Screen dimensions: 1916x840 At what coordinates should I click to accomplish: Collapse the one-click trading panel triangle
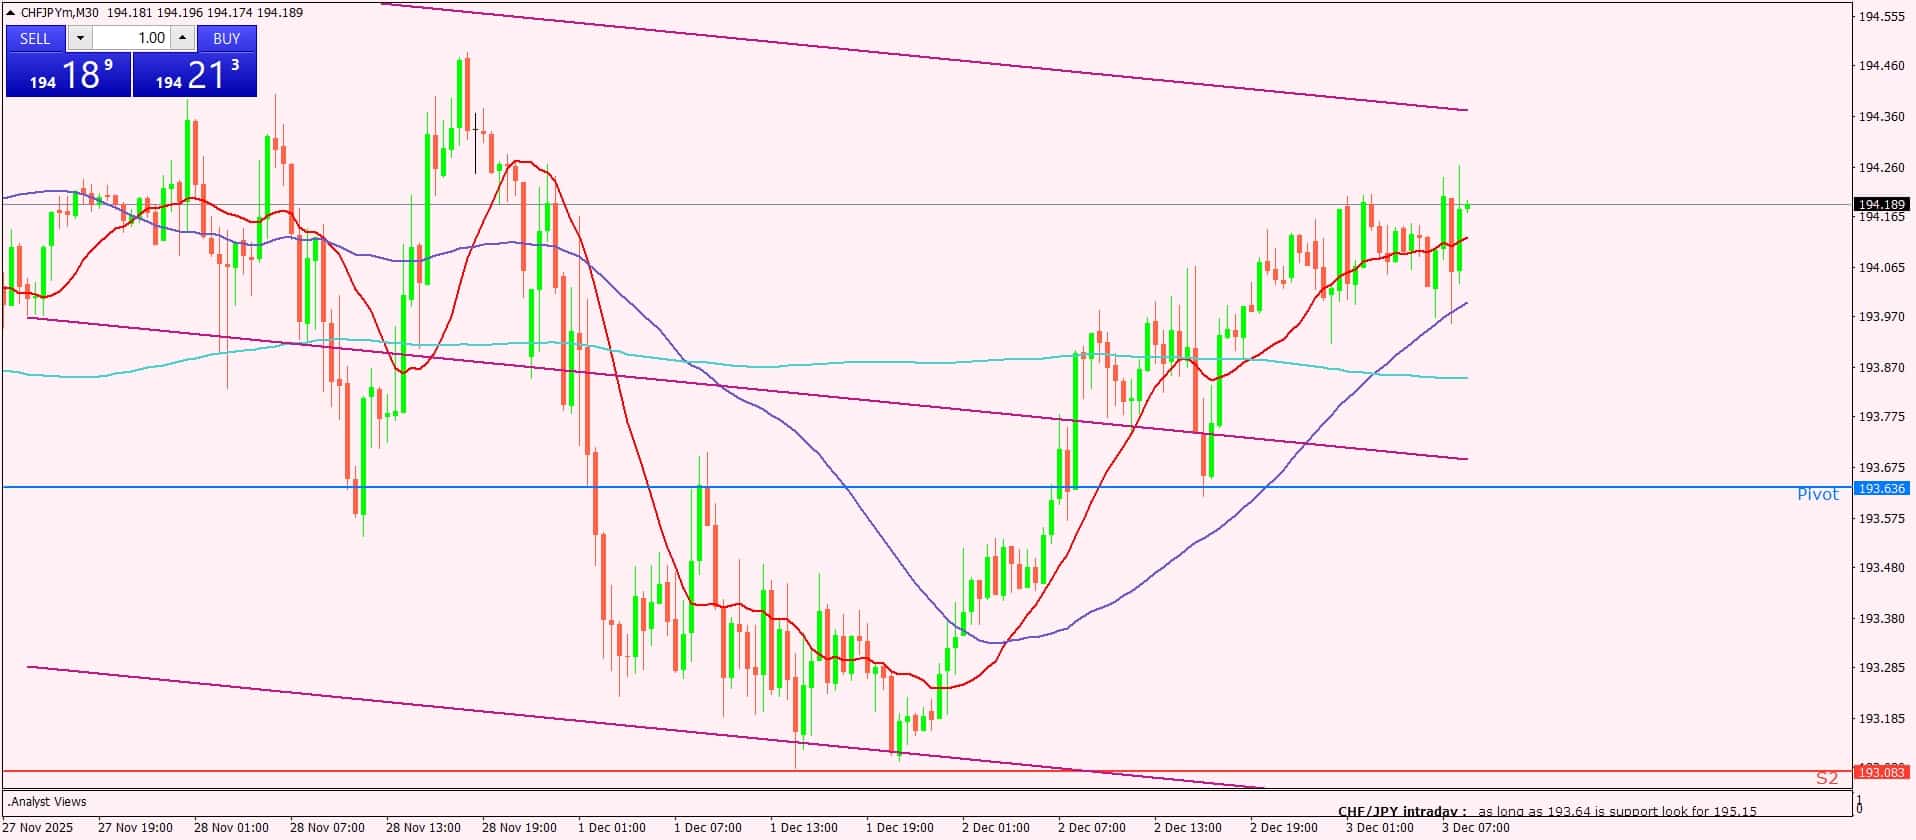tap(11, 13)
